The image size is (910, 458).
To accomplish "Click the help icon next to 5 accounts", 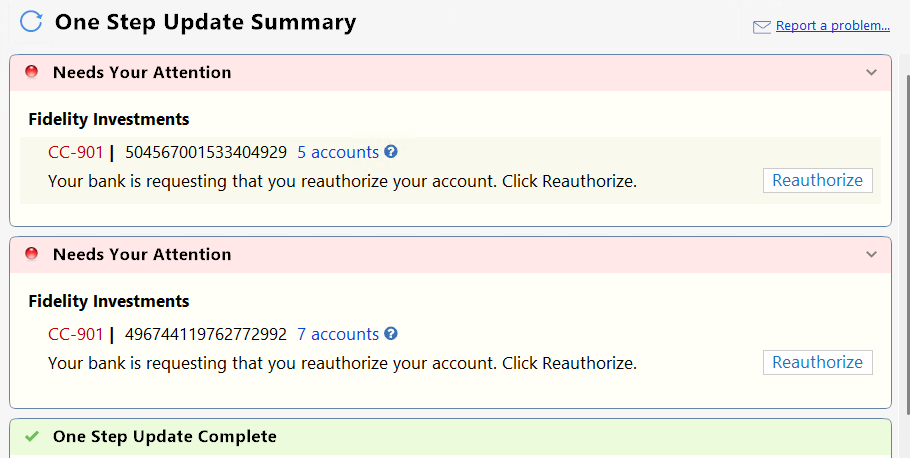I will pos(391,152).
